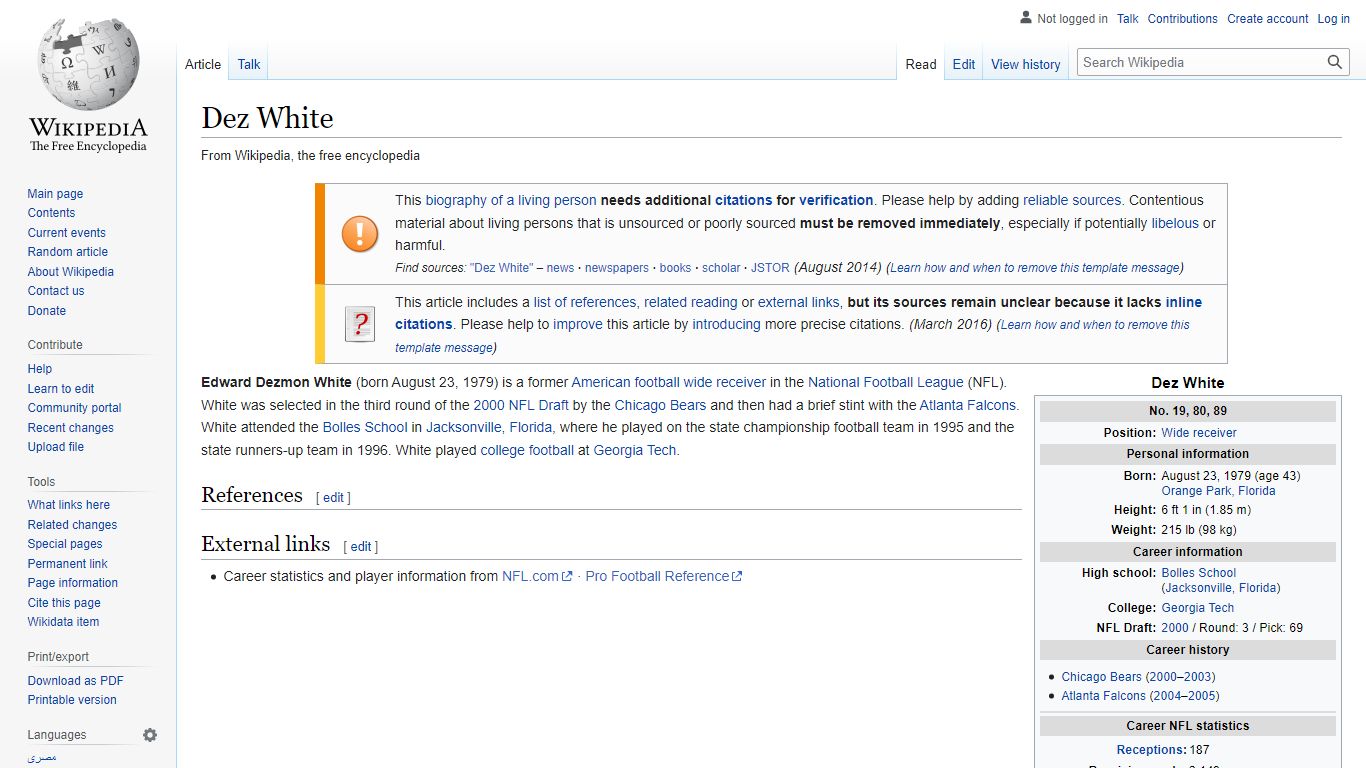Open the Talk tab

249,64
